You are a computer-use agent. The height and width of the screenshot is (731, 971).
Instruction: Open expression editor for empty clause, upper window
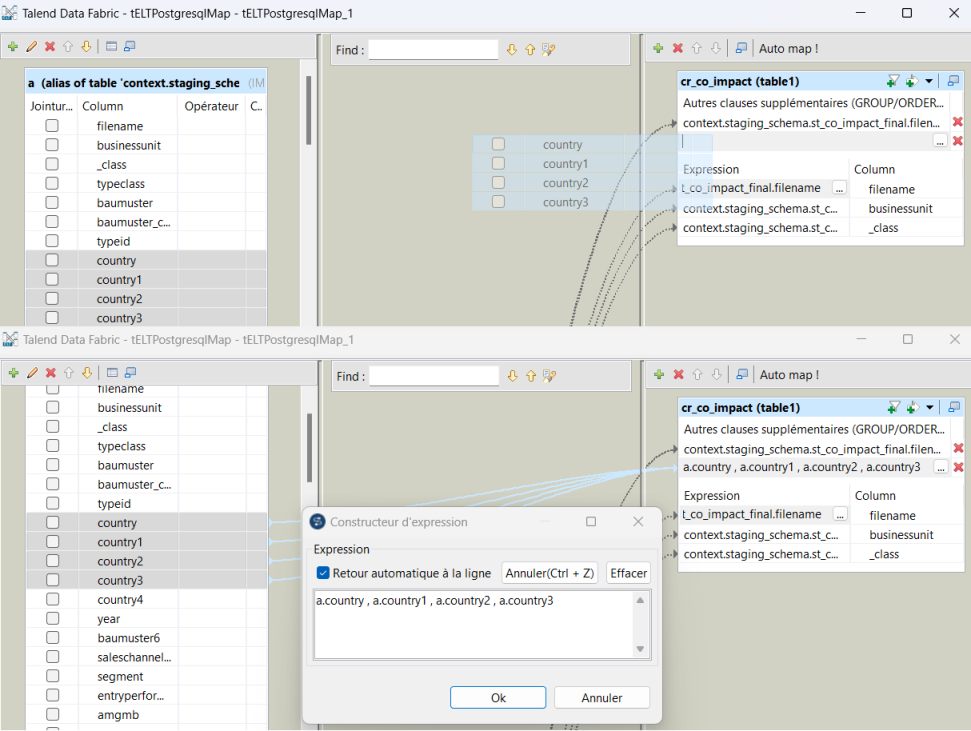940,142
